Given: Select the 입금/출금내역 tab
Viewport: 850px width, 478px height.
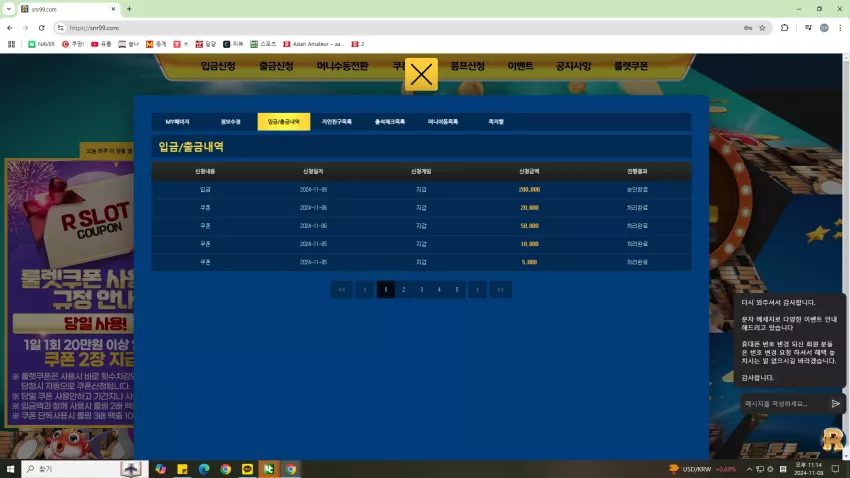Looking at the screenshot, I should 284,122.
